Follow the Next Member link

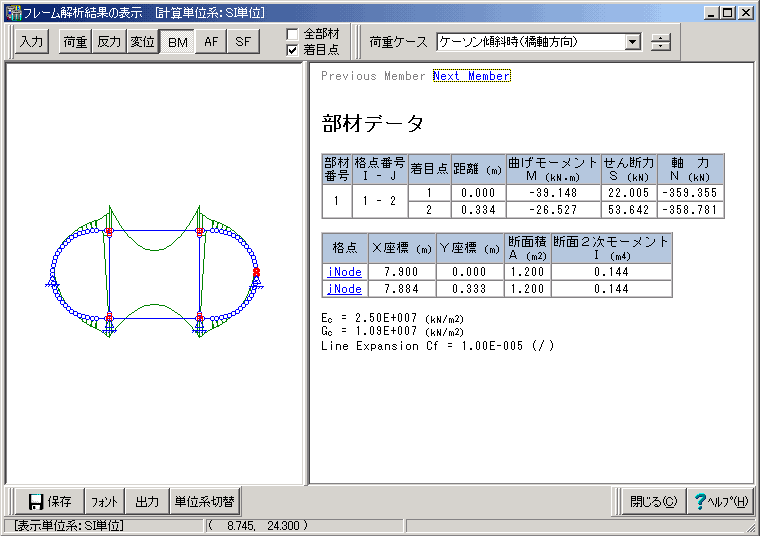click(472, 76)
